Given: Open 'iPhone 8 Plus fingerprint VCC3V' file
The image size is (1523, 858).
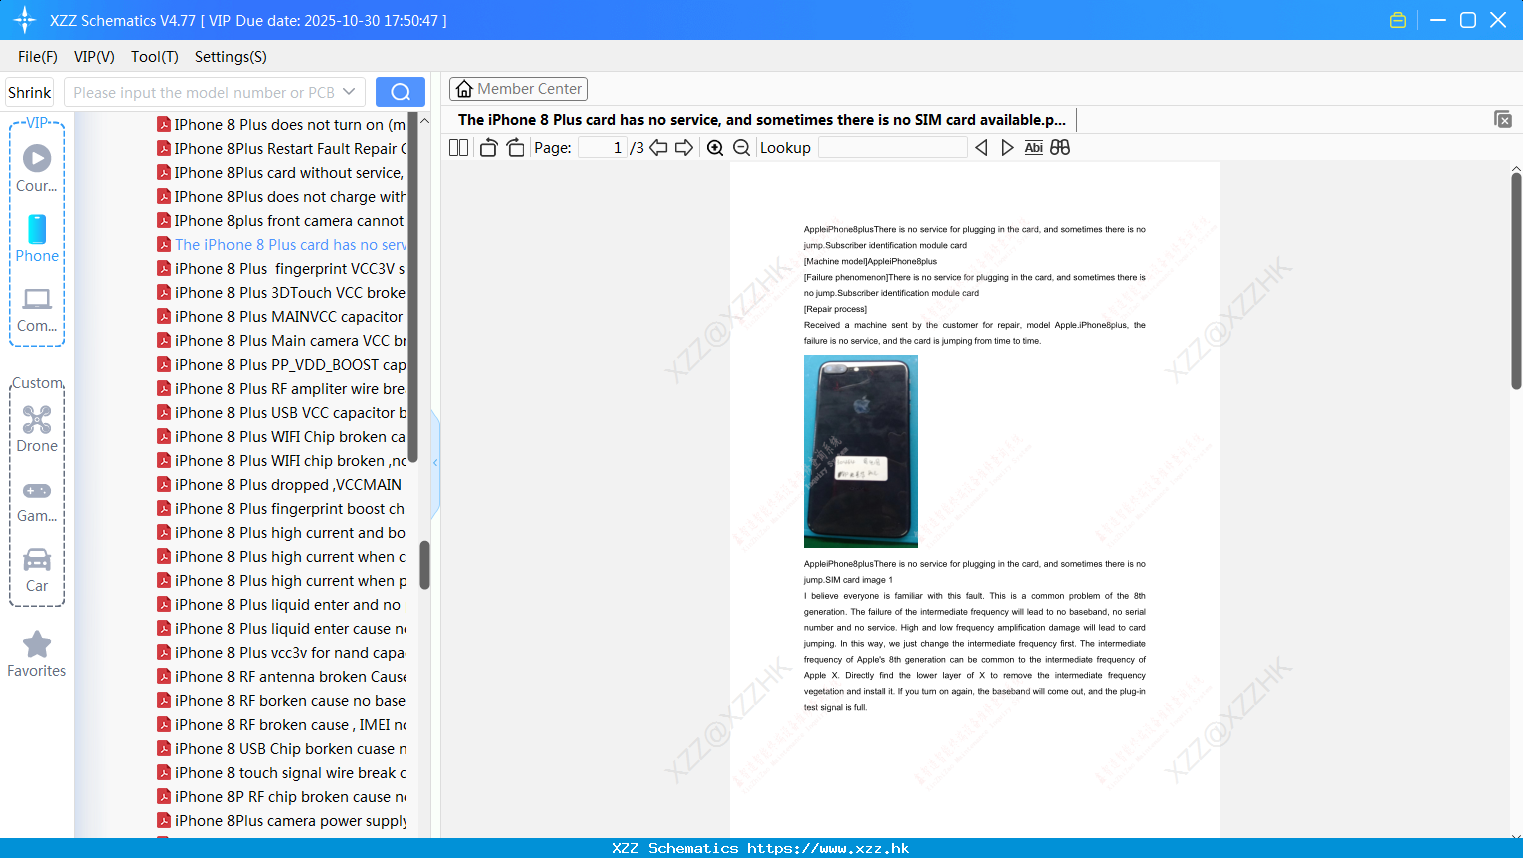Looking at the screenshot, I should coord(282,269).
